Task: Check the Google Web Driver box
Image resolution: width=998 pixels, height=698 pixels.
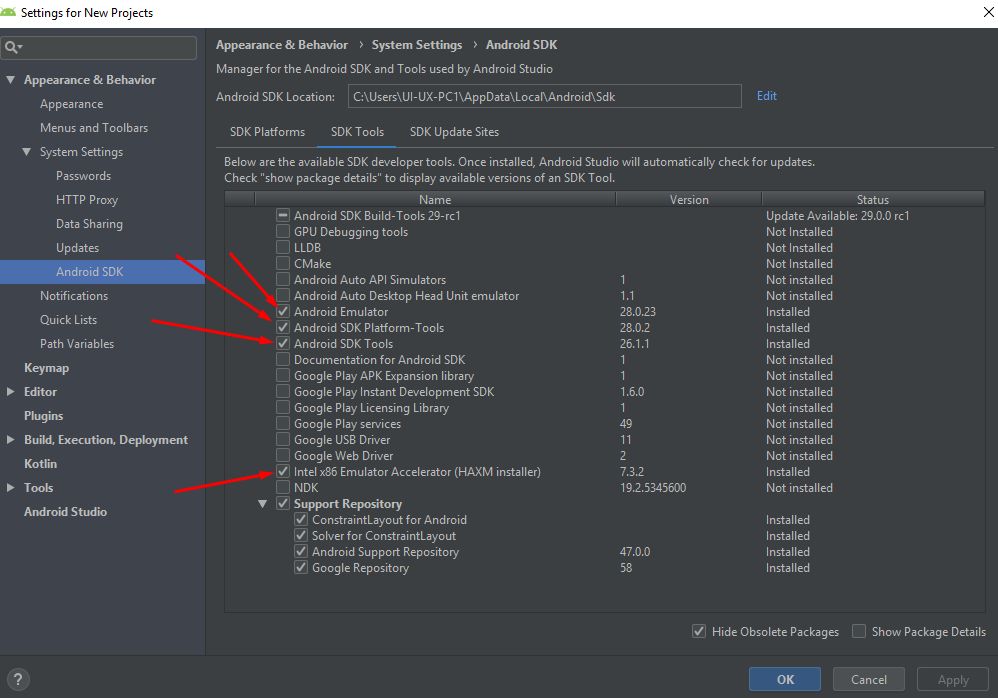Action: (x=283, y=455)
